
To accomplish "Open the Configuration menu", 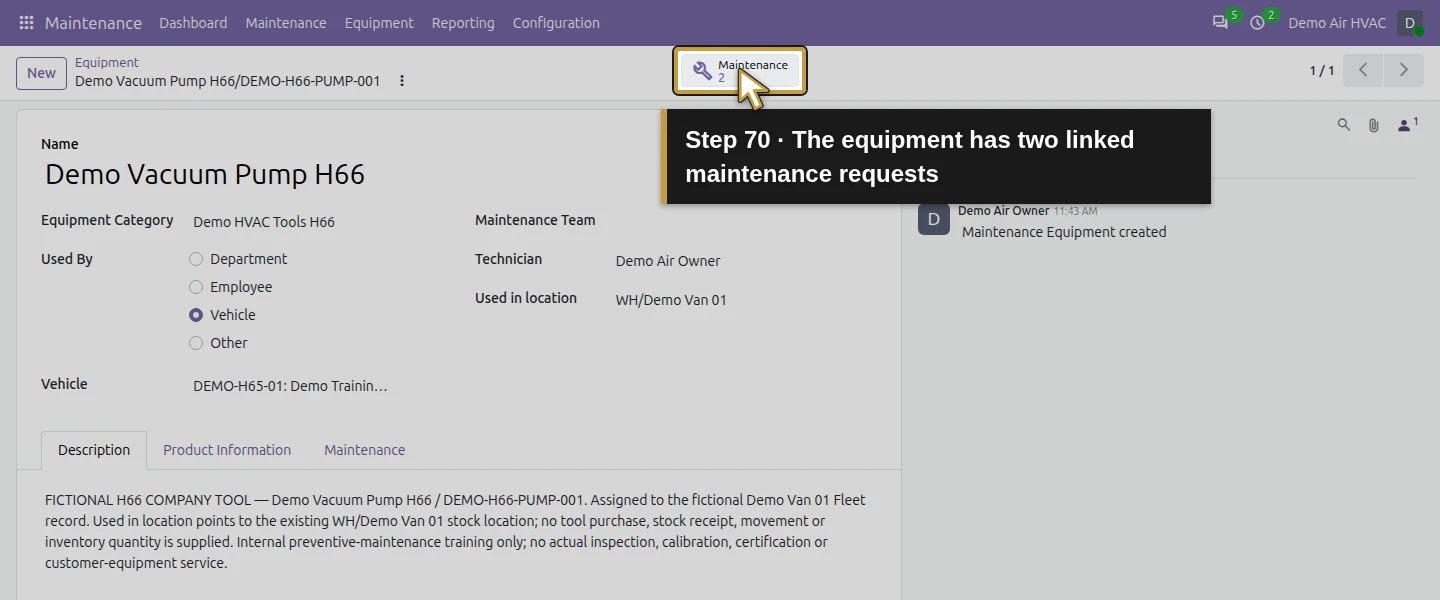I will pyautogui.click(x=556, y=22).
